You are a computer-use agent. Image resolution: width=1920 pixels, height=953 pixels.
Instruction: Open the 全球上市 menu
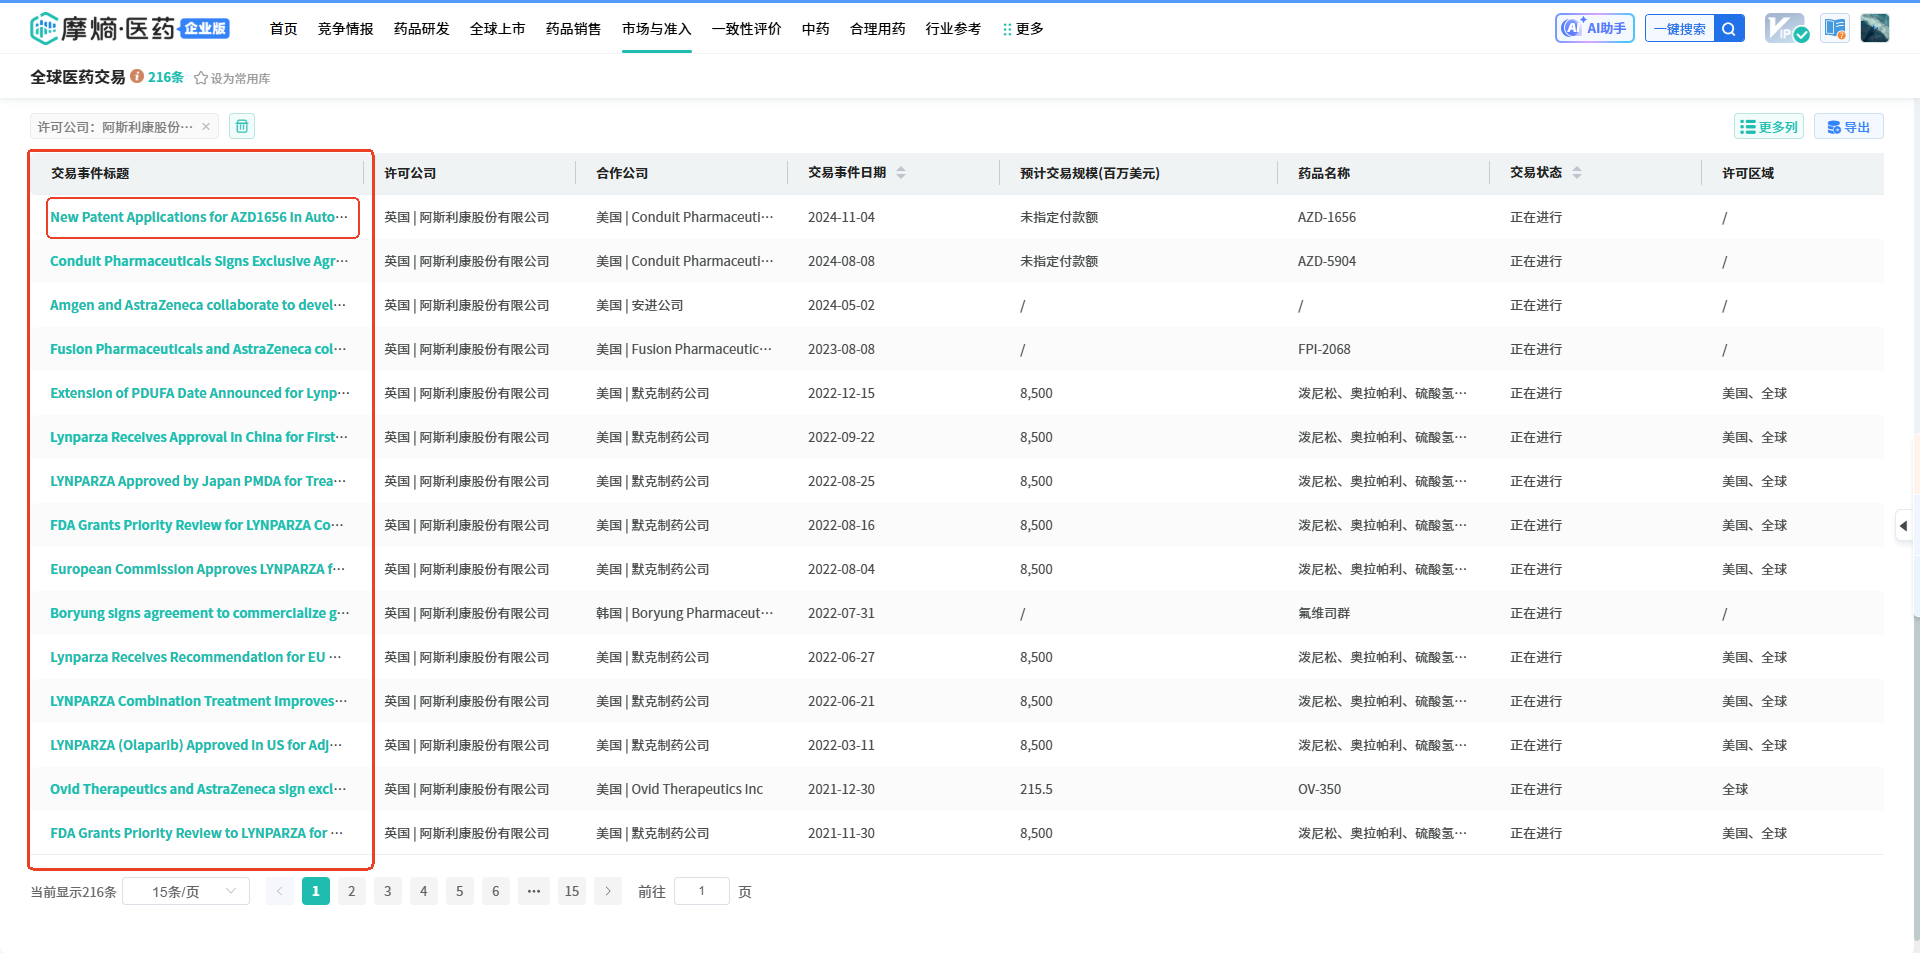pyautogui.click(x=497, y=29)
